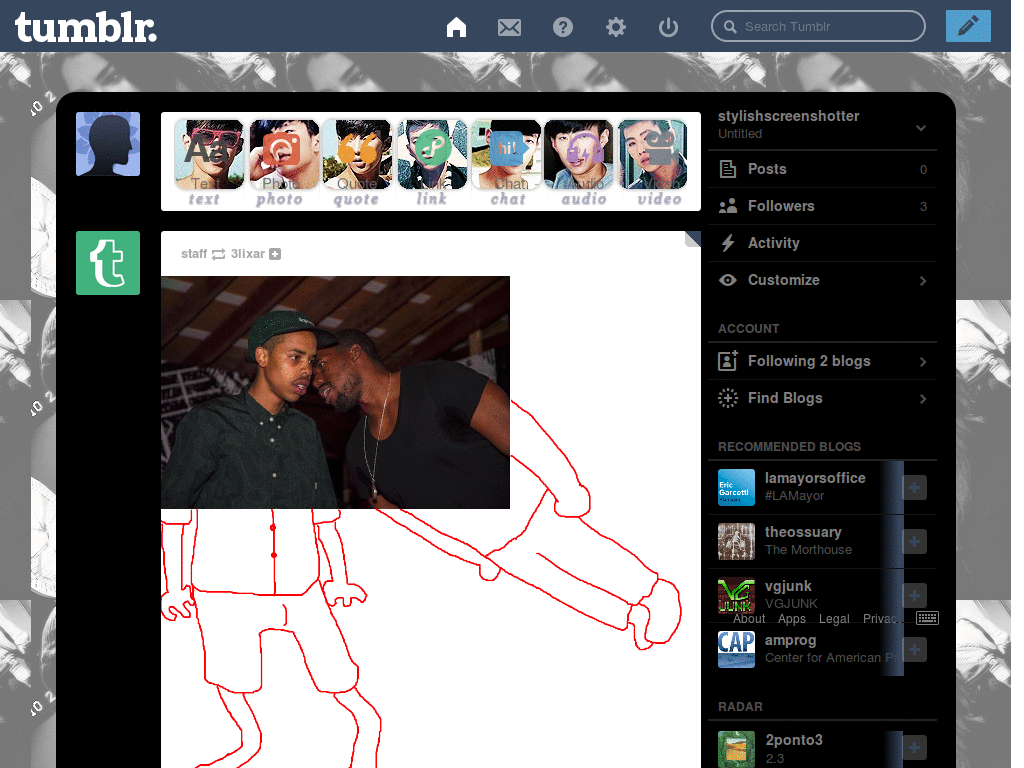The height and width of the screenshot is (768, 1024).
Task: Open the help question mark icon
Action: 562,27
